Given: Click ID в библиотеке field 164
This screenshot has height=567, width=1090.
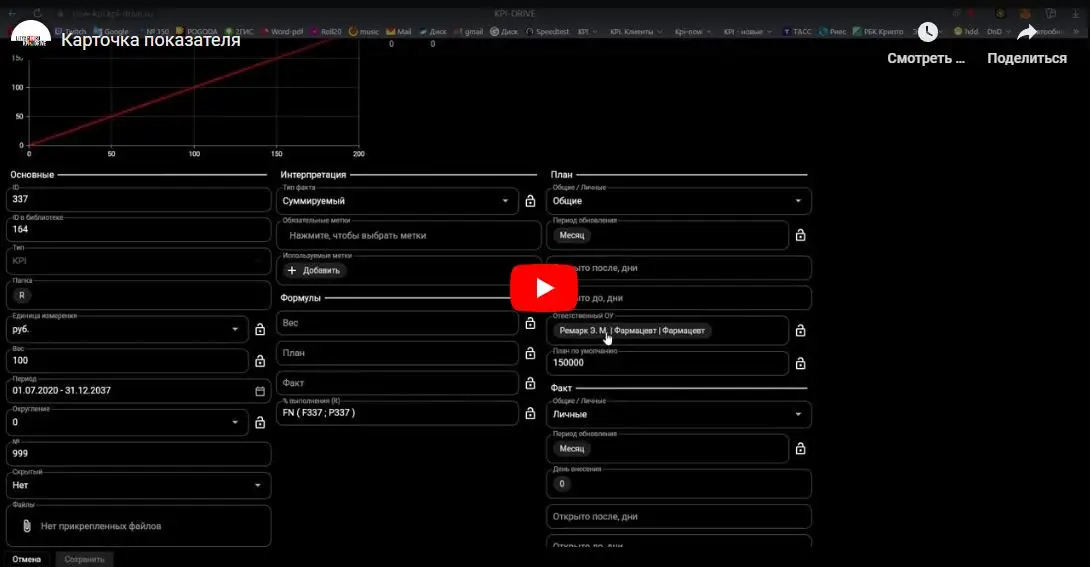Looking at the screenshot, I should click(x=138, y=229).
